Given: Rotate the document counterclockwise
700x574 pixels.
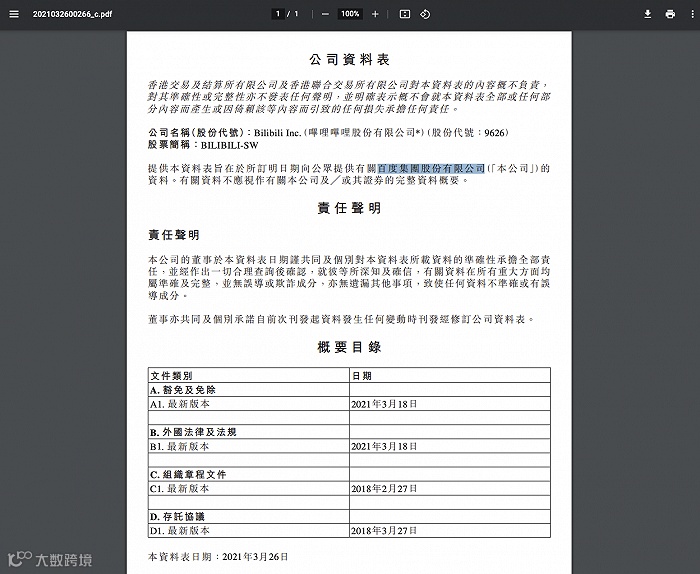Looking at the screenshot, I should click(x=425, y=14).
